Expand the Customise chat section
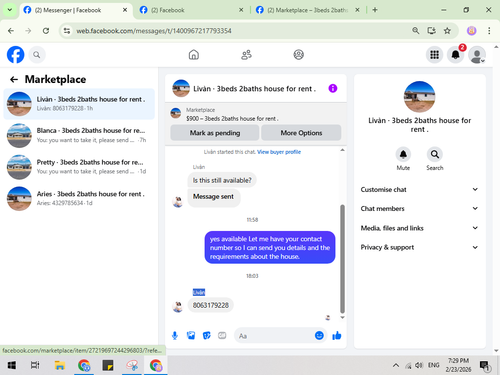500x375 pixels. (419, 189)
